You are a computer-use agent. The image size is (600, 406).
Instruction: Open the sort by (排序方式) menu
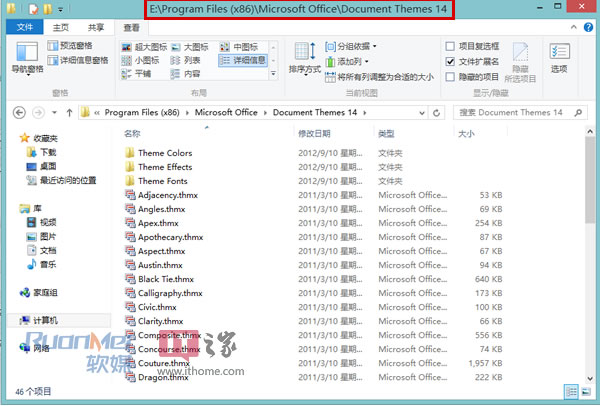[305, 58]
